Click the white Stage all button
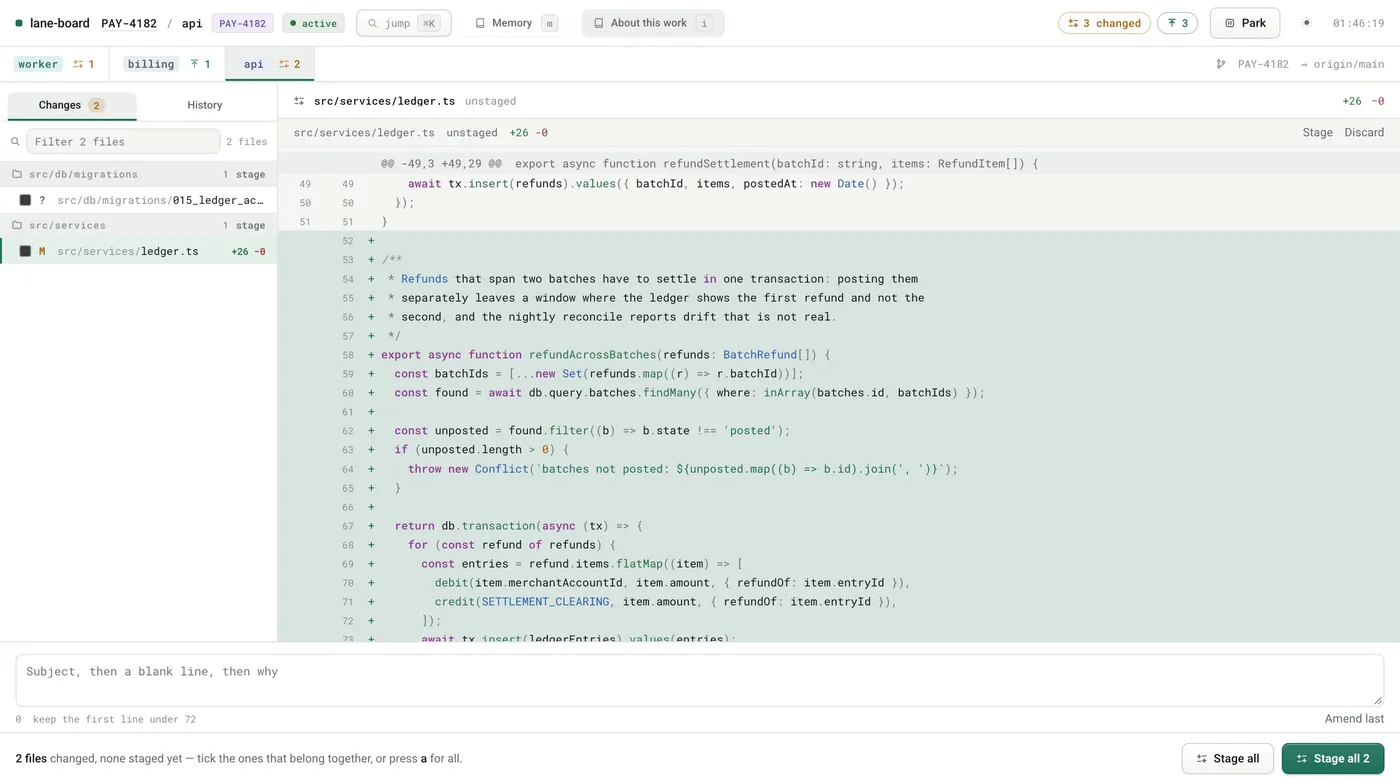Image resolution: width=1400 pixels, height=784 pixels. coord(1228,759)
